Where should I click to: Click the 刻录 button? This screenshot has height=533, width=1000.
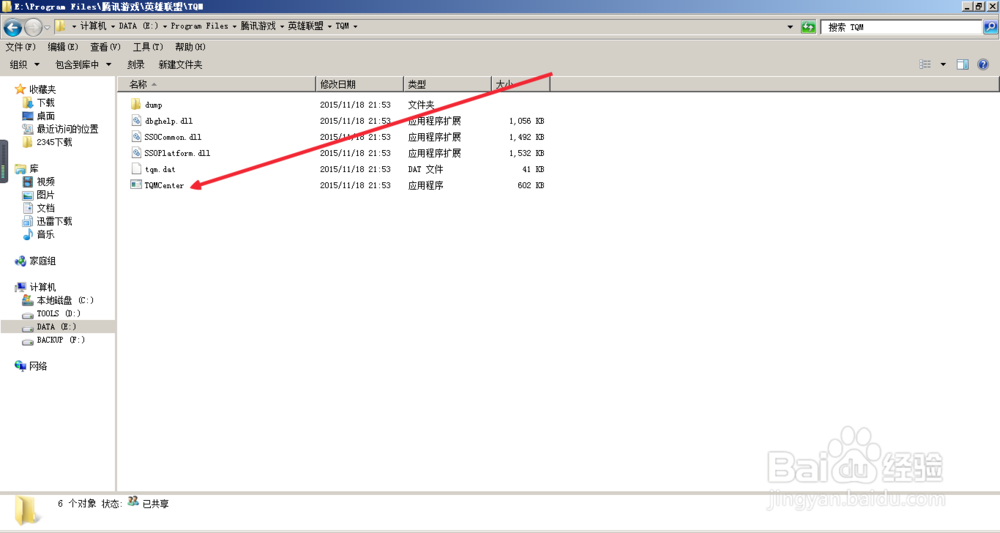[136, 64]
